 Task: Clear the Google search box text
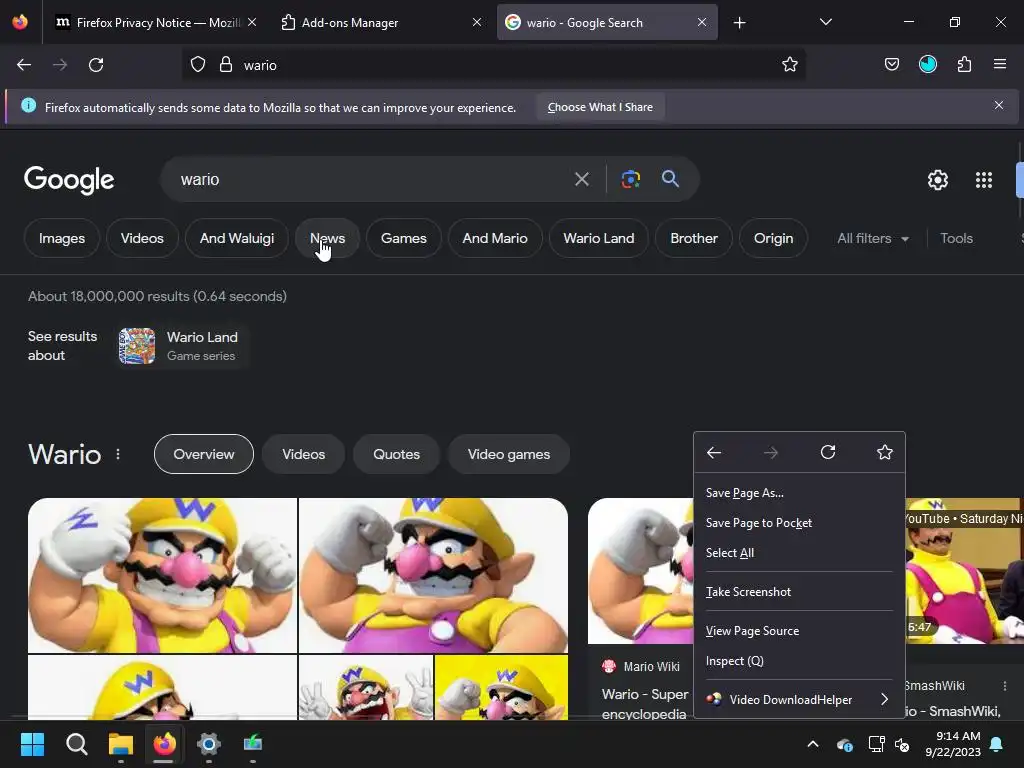point(581,179)
